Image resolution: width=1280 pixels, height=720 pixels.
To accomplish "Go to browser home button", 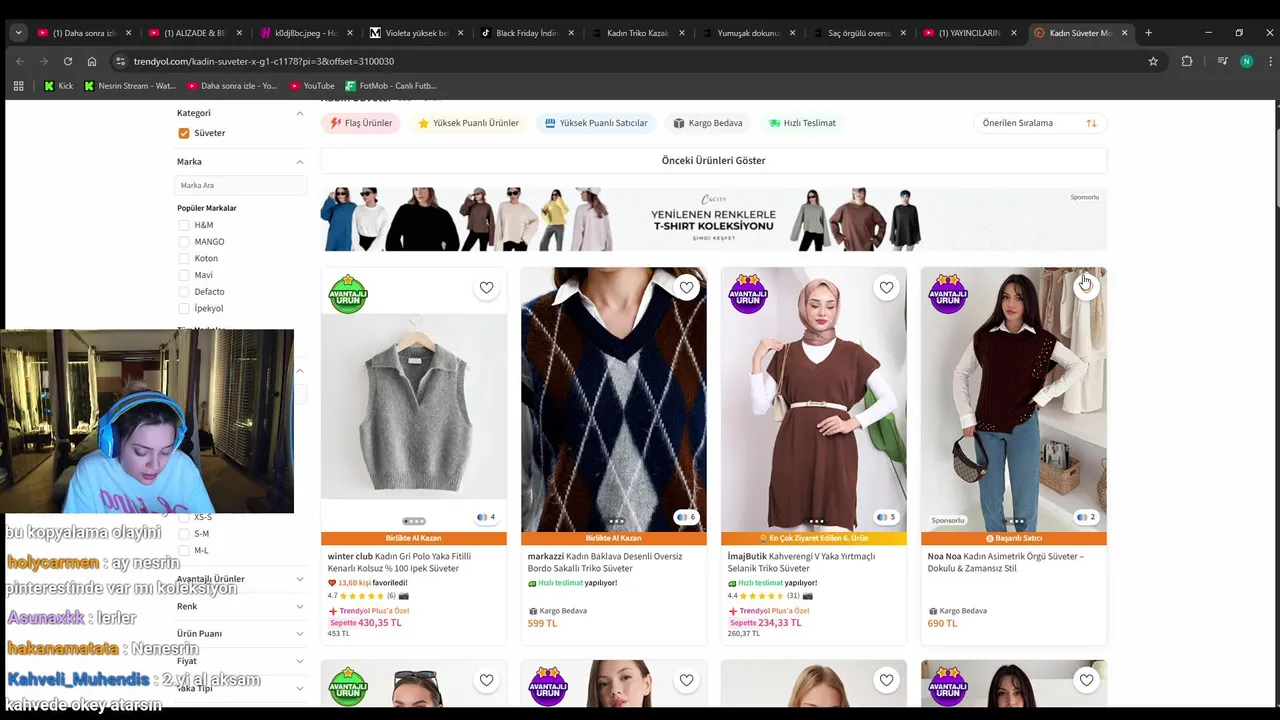I will (92, 61).
